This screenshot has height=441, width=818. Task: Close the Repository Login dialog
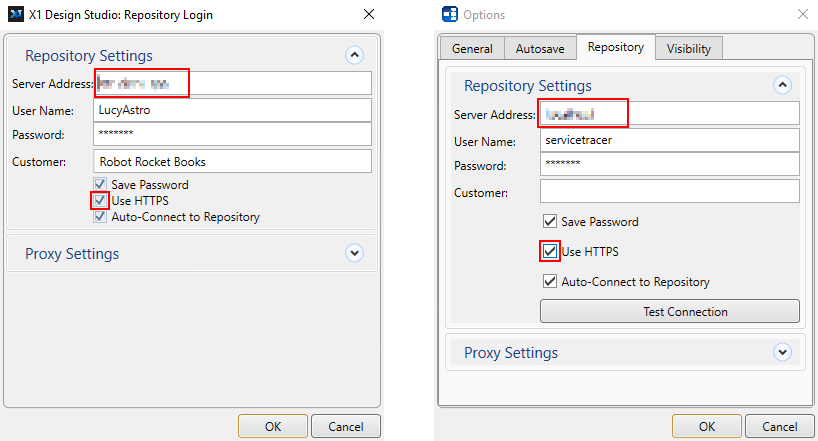coord(368,15)
